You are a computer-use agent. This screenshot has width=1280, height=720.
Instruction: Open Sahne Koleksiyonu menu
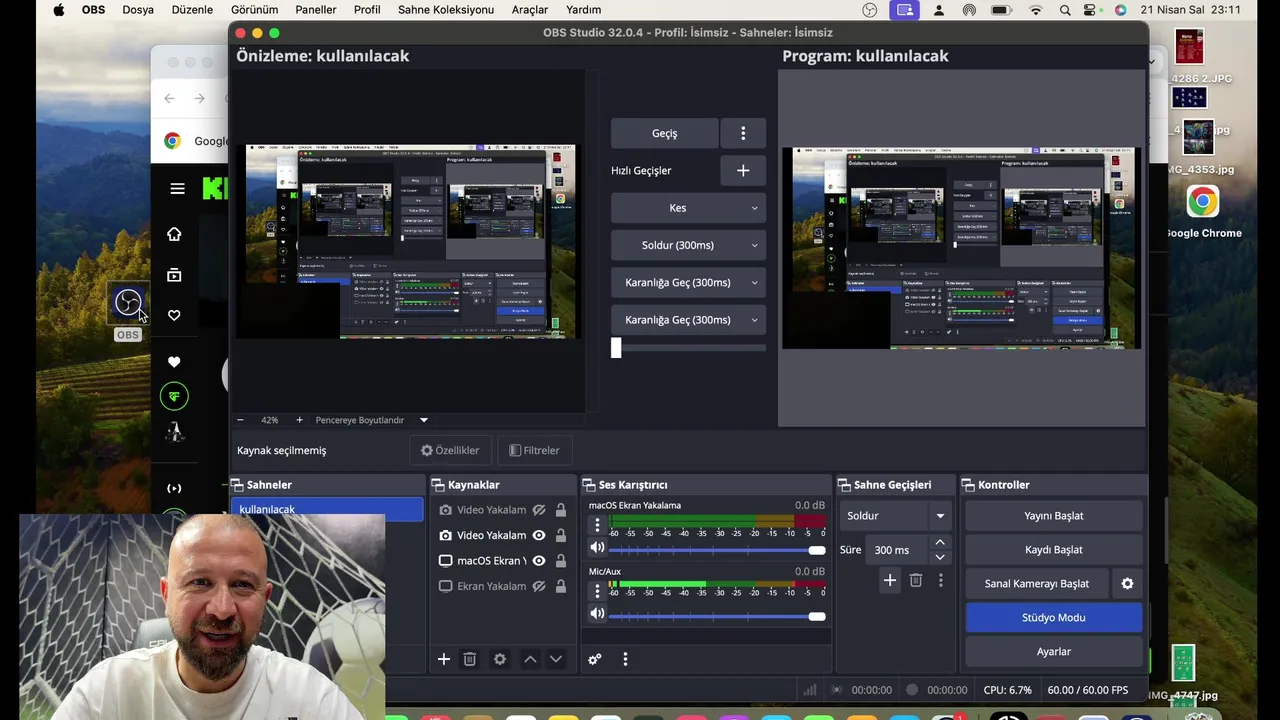coord(446,10)
